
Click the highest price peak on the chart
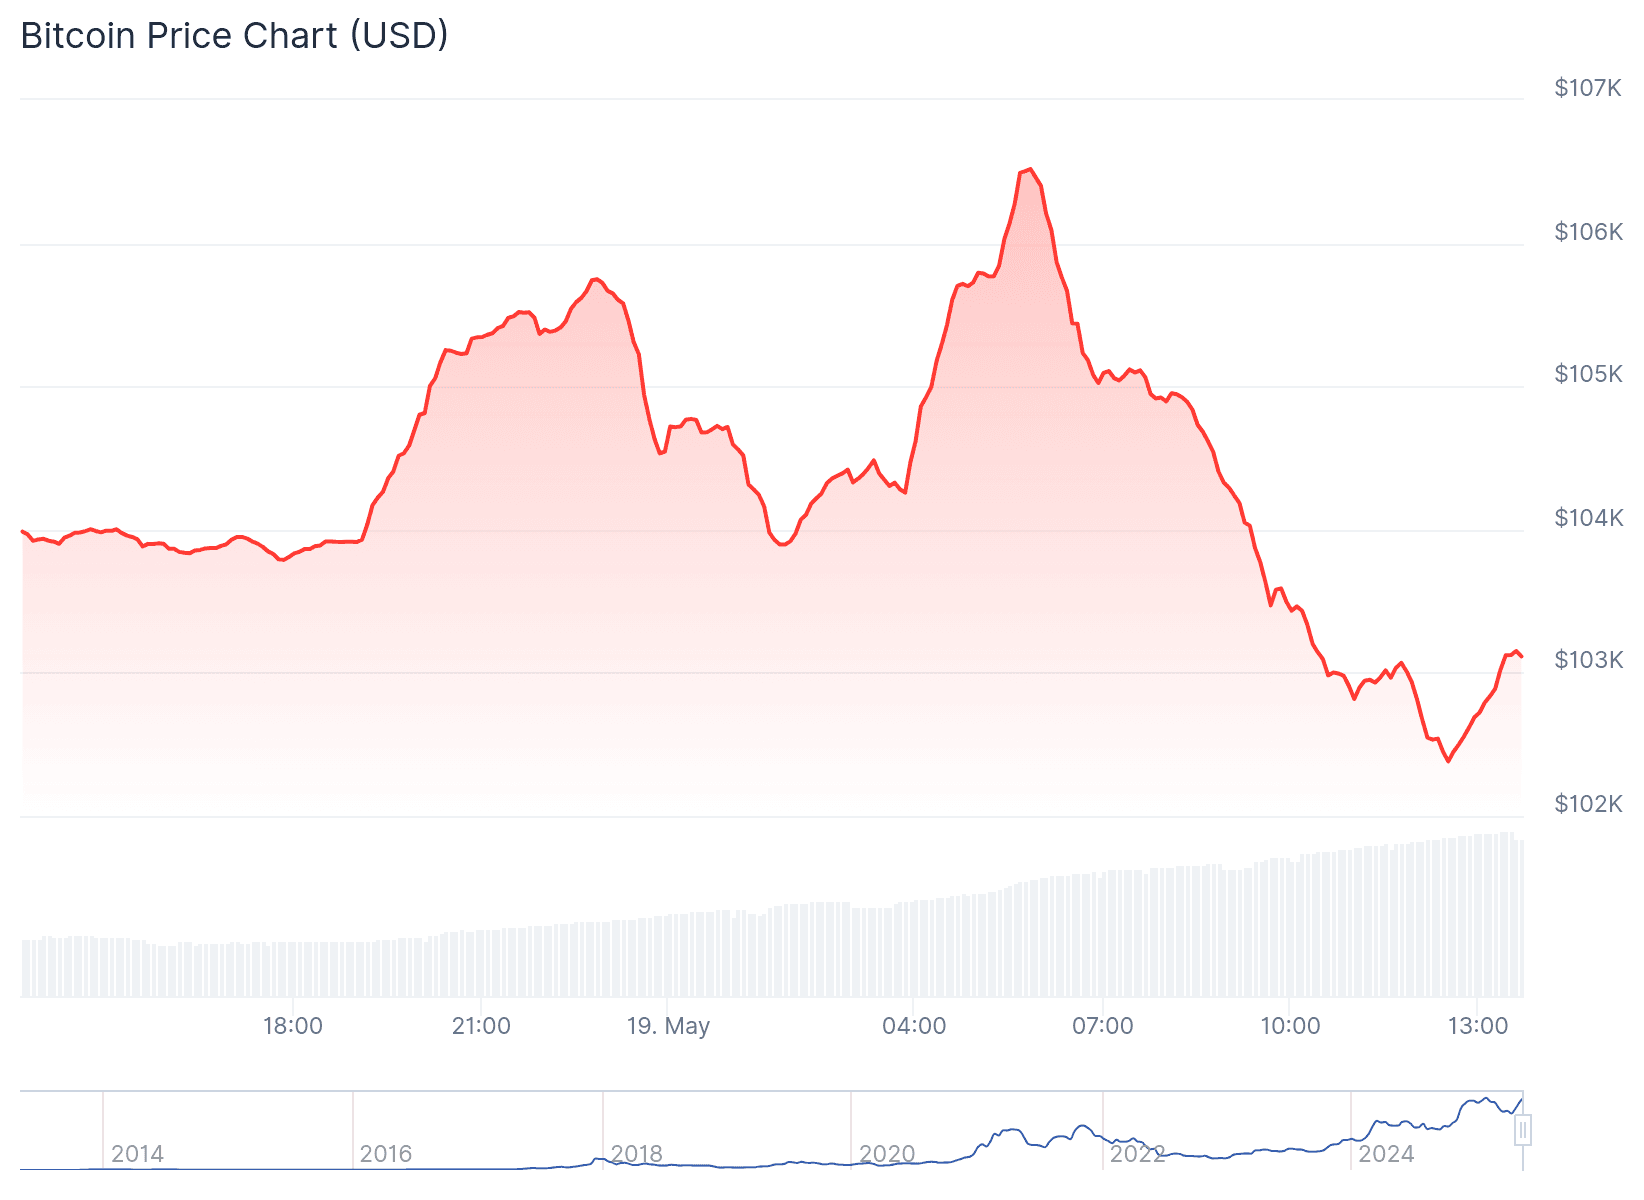[1029, 170]
